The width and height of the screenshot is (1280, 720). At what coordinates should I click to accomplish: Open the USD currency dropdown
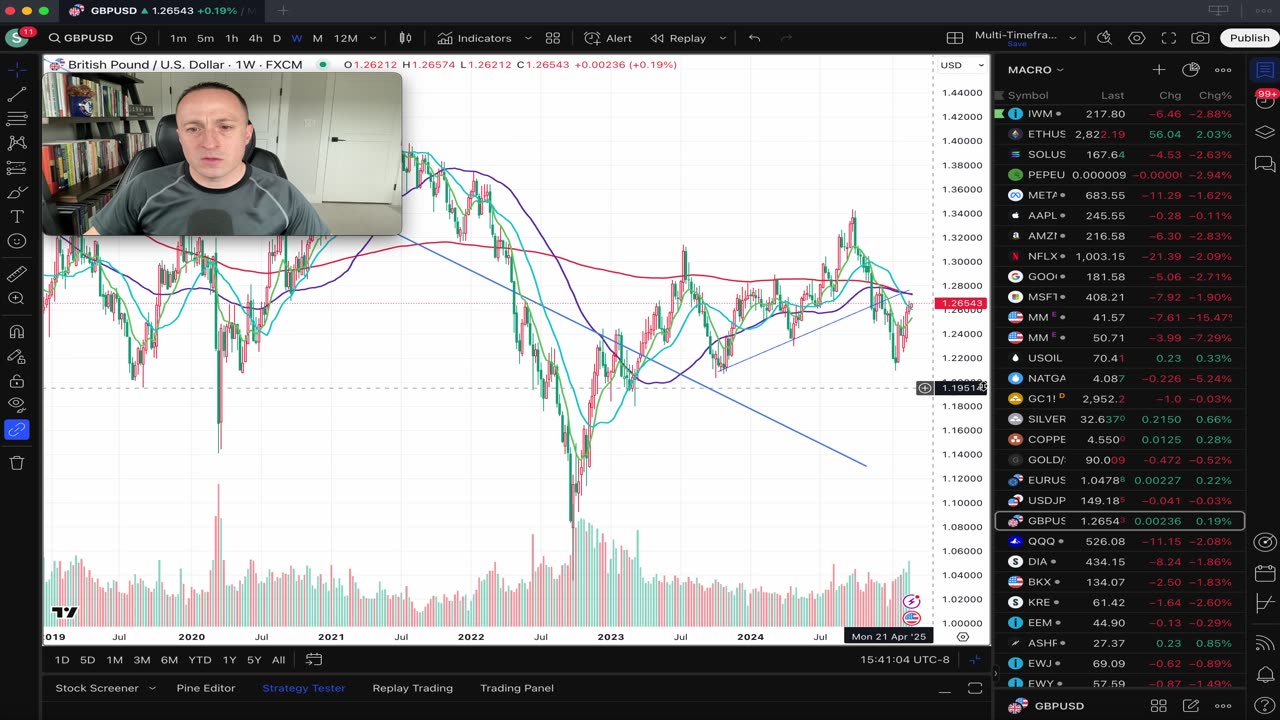(961, 65)
